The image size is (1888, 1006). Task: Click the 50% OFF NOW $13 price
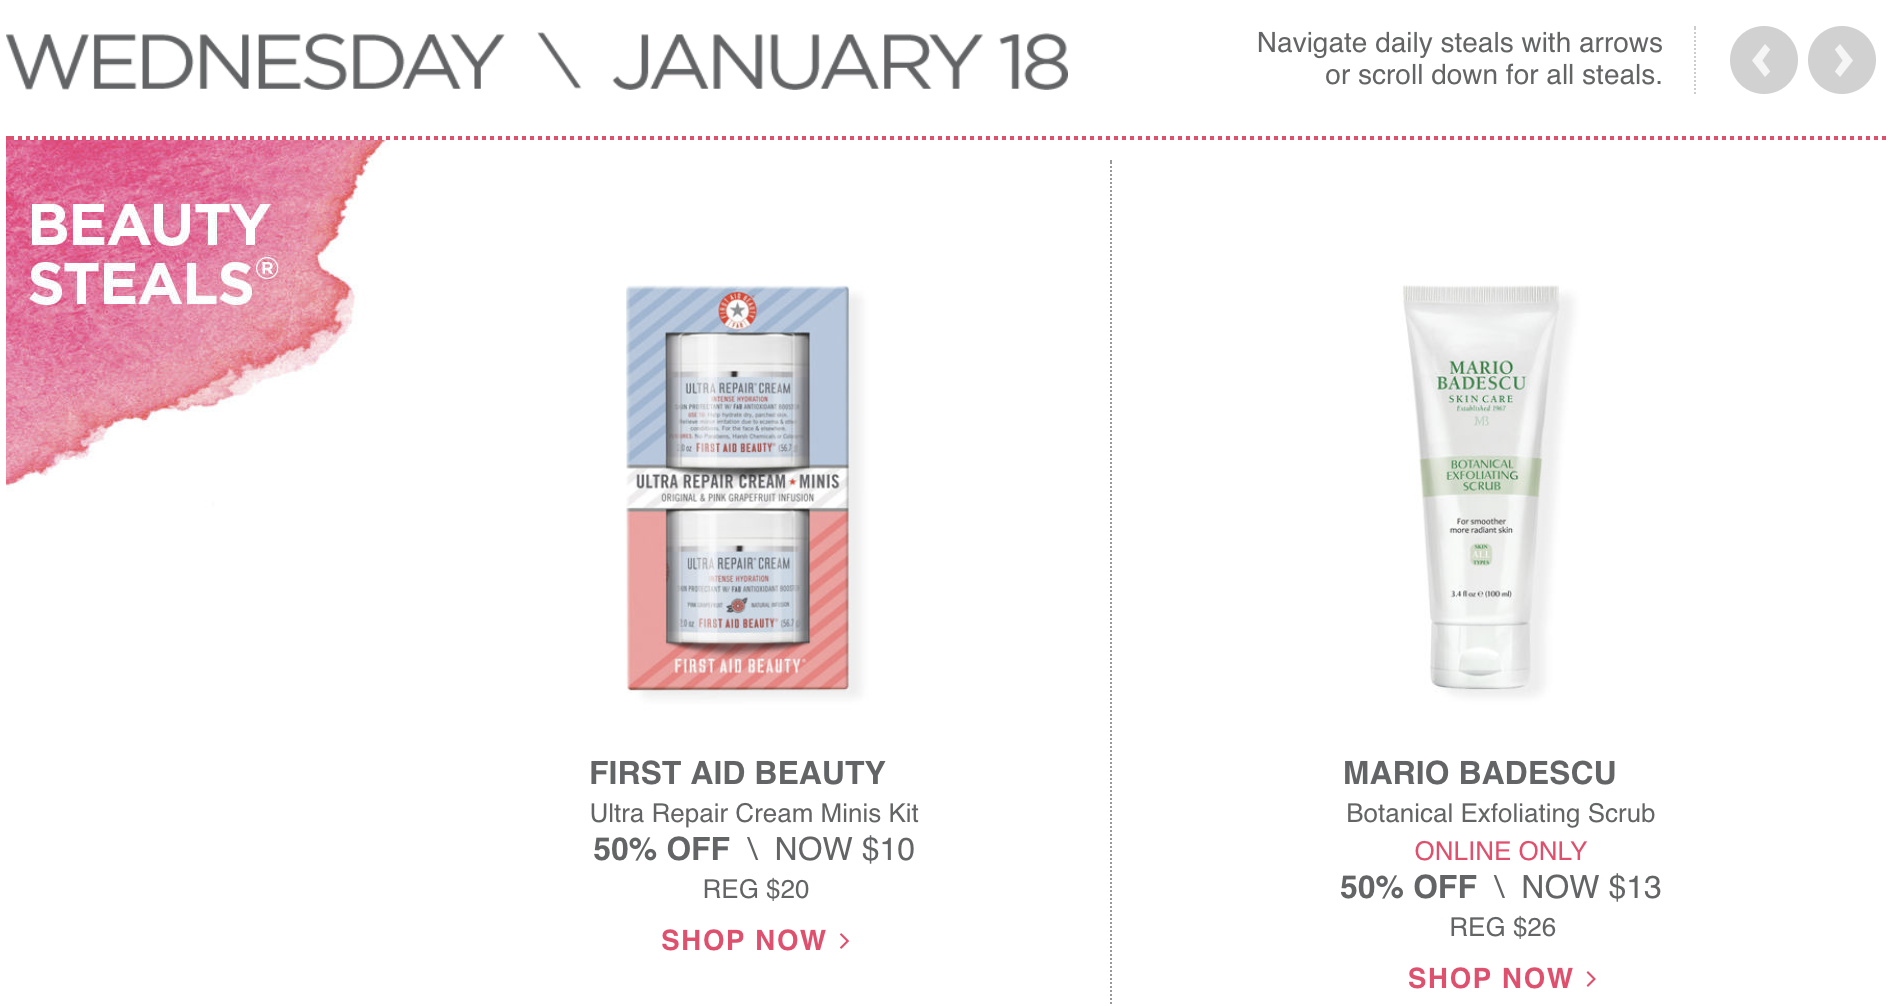pos(1500,888)
